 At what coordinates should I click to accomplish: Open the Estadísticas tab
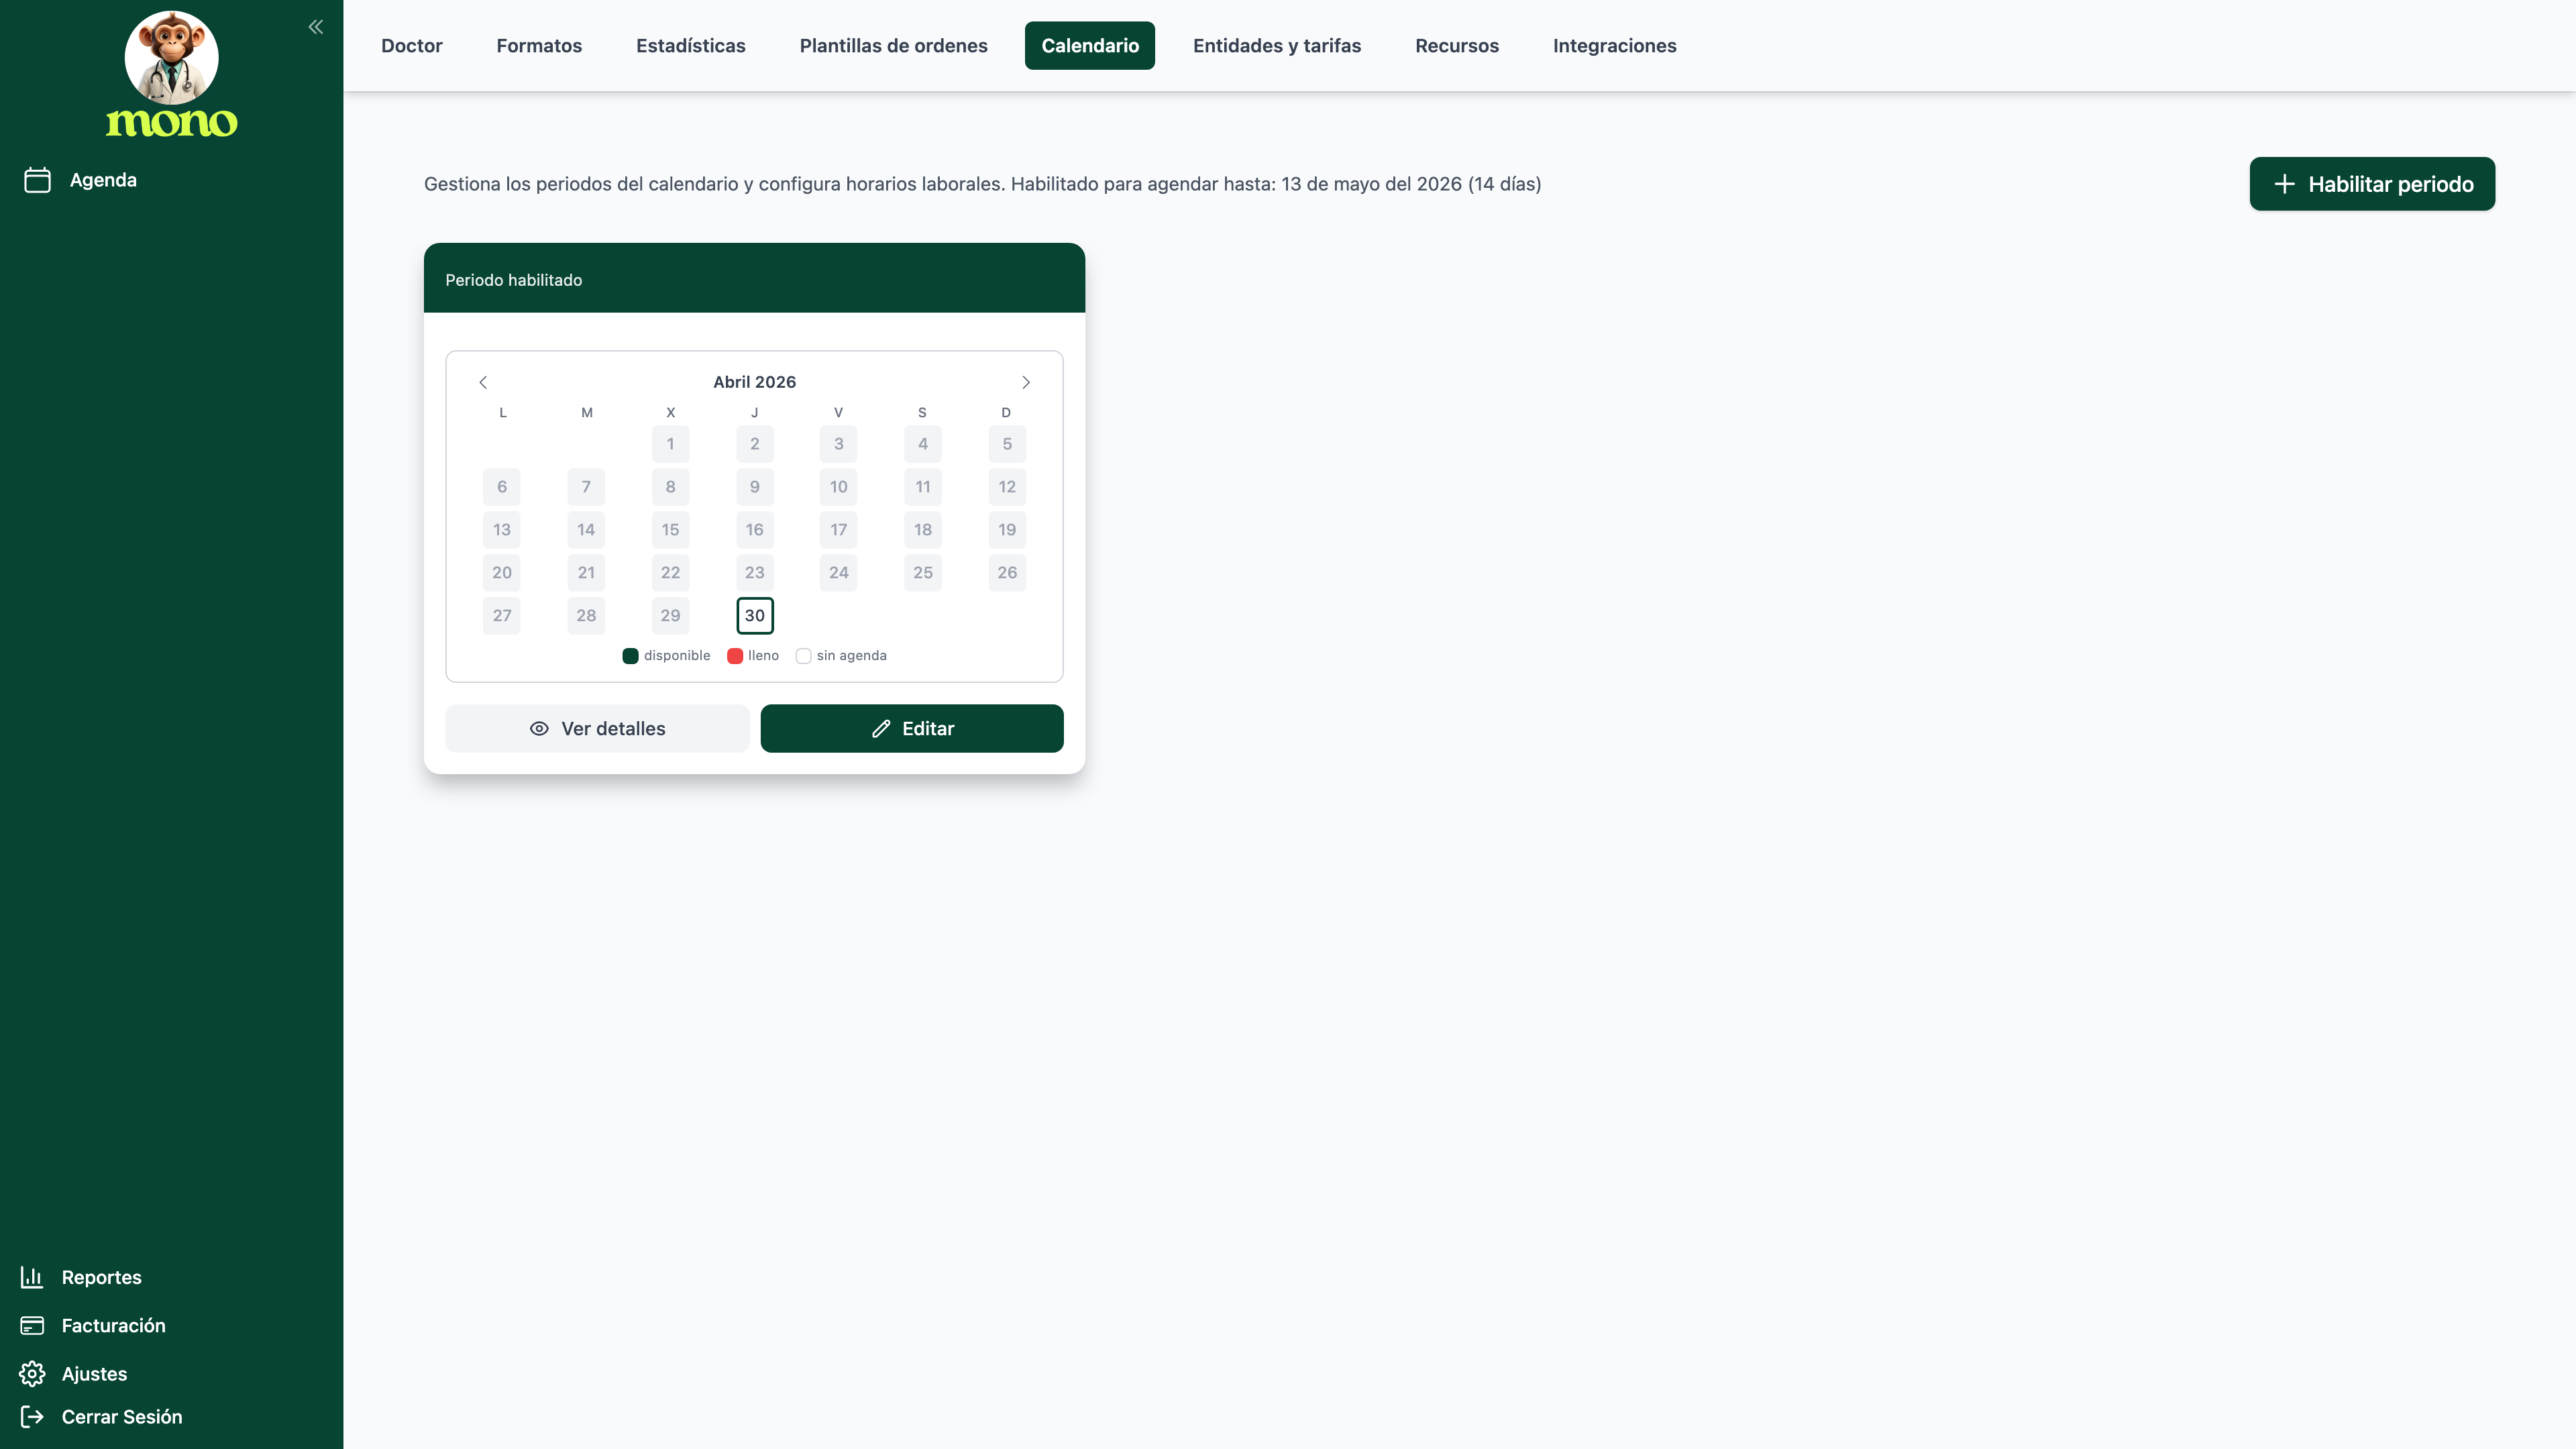[691, 46]
